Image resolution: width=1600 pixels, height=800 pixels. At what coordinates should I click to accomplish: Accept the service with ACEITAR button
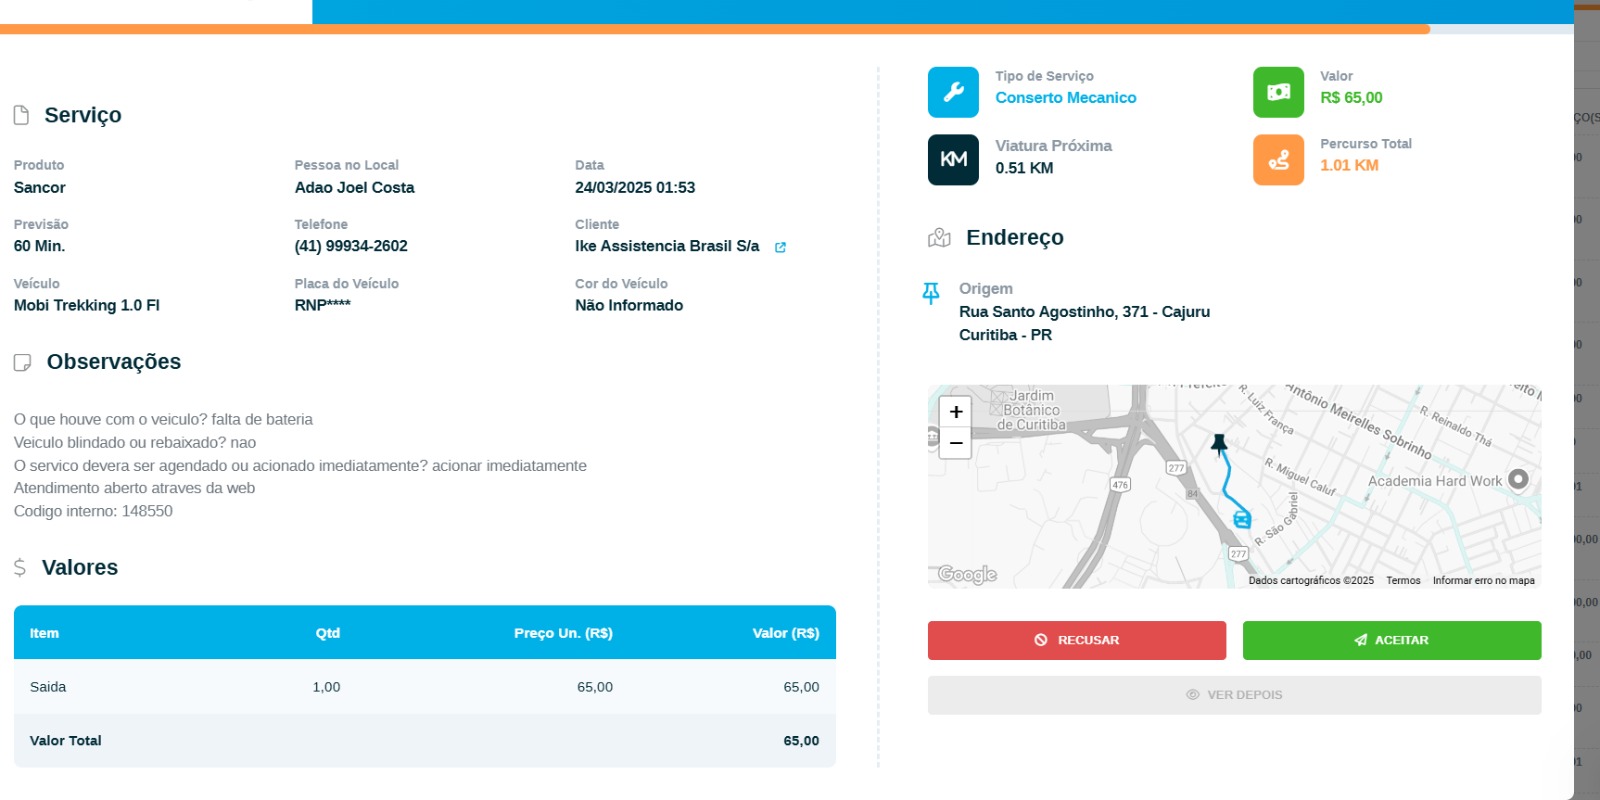click(1391, 640)
